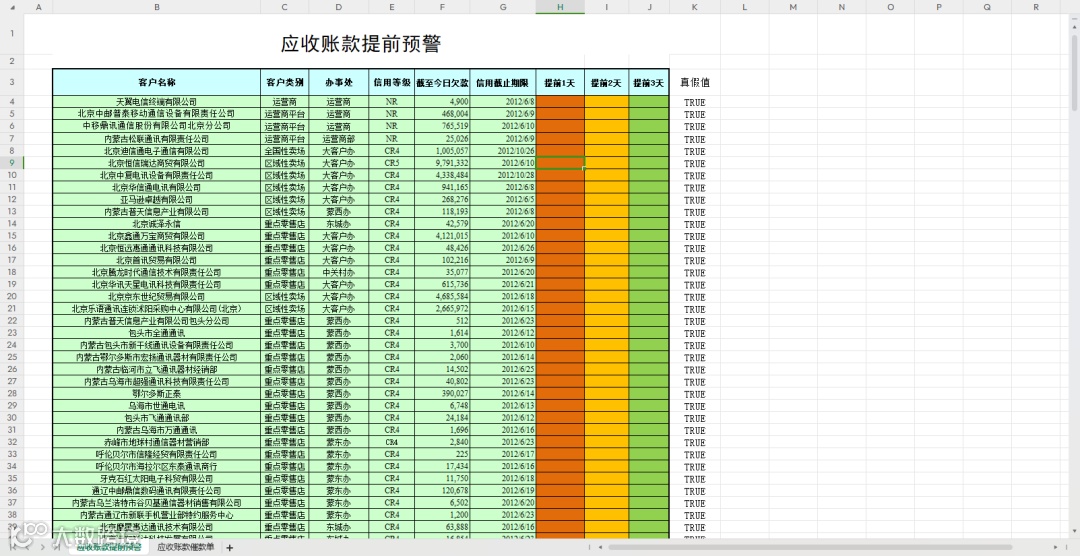
Task: Select cell 北京诚泽永信
Action: [156, 224]
